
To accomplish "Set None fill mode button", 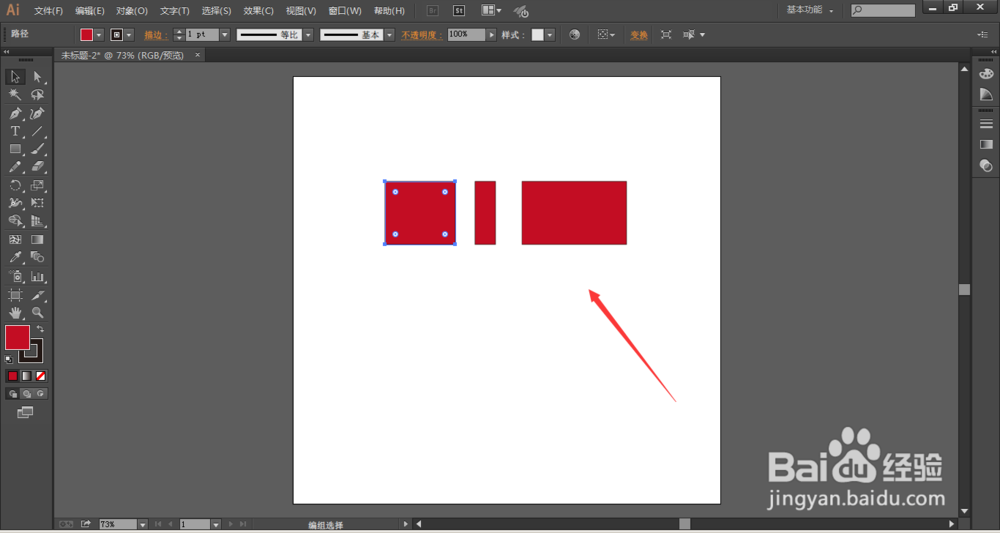I will click(x=41, y=376).
